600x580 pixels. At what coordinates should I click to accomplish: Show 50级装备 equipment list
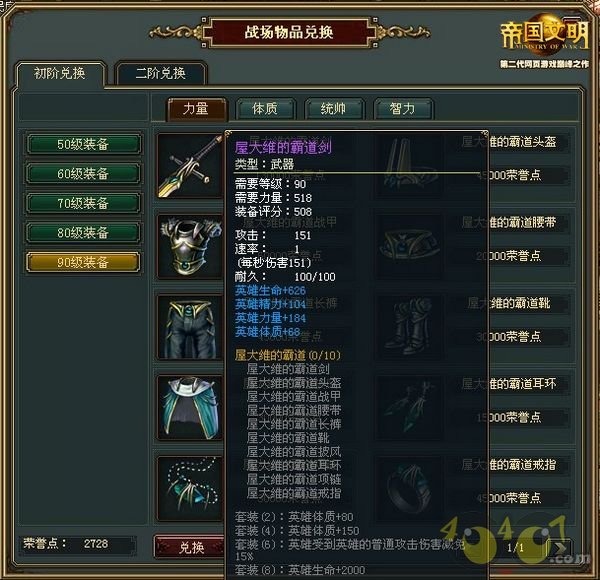(x=83, y=144)
